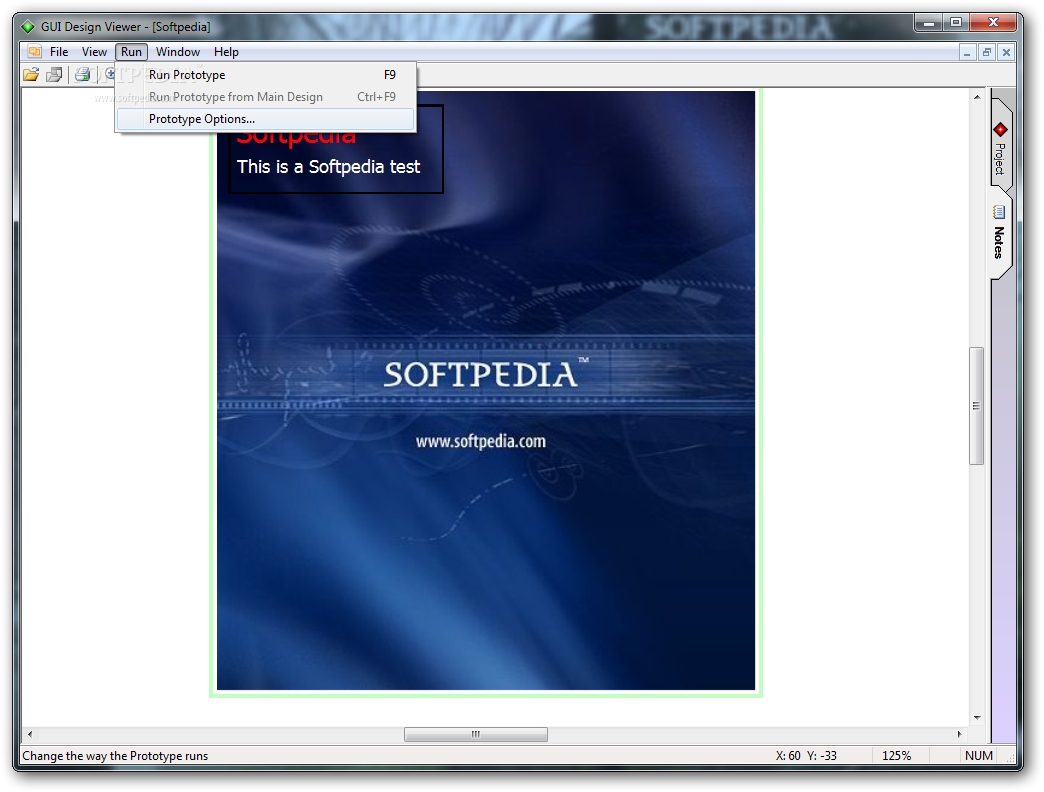Select Prototype Options... menu entry
This screenshot has width=1044, height=792.
(x=266, y=119)
